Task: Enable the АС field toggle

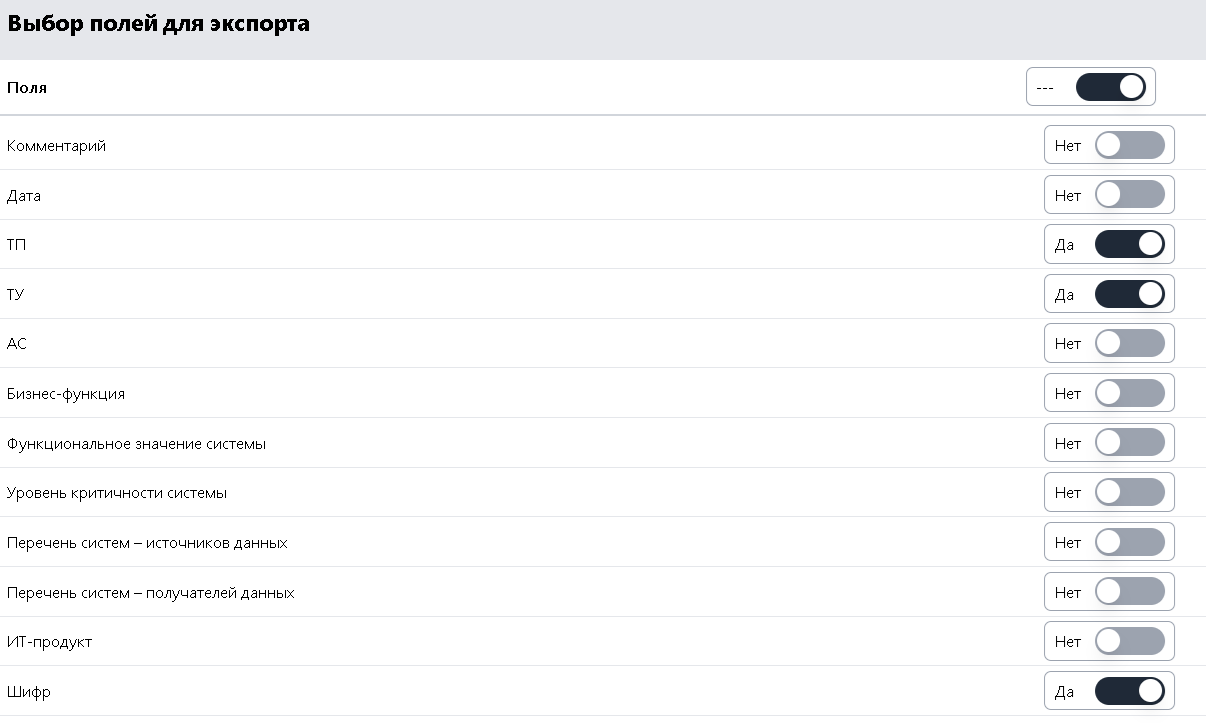Action: coord(1130,343)
